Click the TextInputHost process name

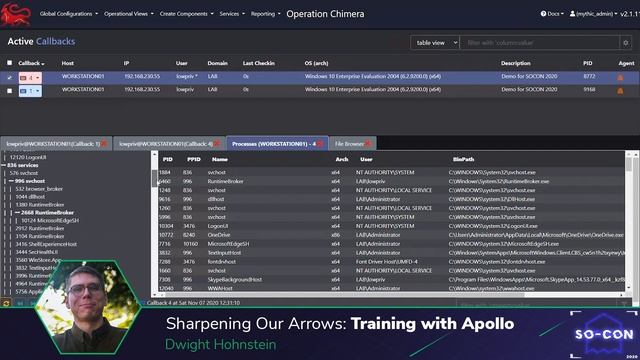pyautogui.click(x=224, y=253)
